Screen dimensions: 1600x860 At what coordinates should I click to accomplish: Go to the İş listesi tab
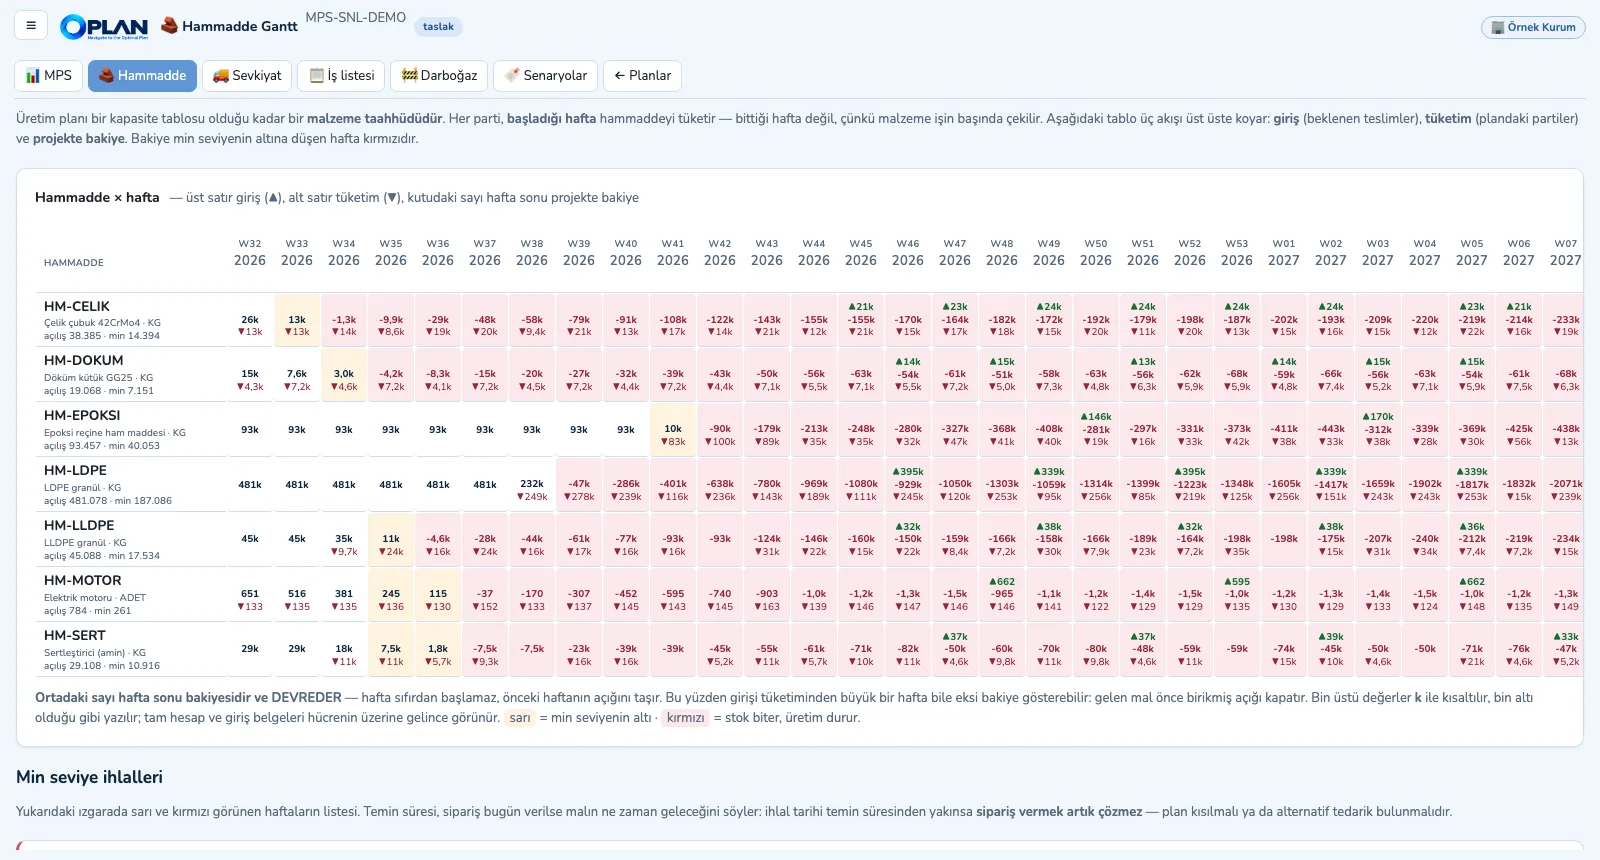(x=341, y=76)
